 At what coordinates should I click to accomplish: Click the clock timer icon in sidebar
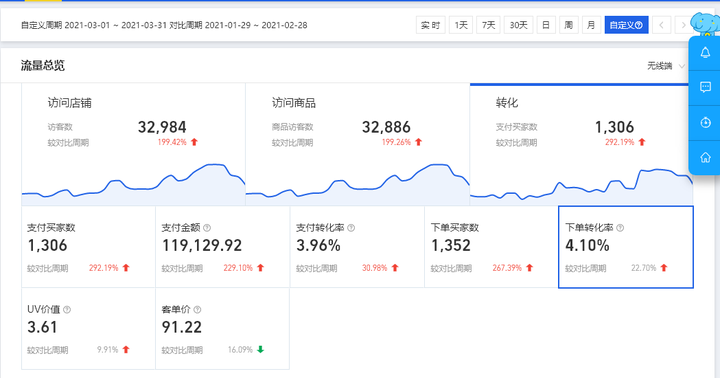(x=705, y=123)
